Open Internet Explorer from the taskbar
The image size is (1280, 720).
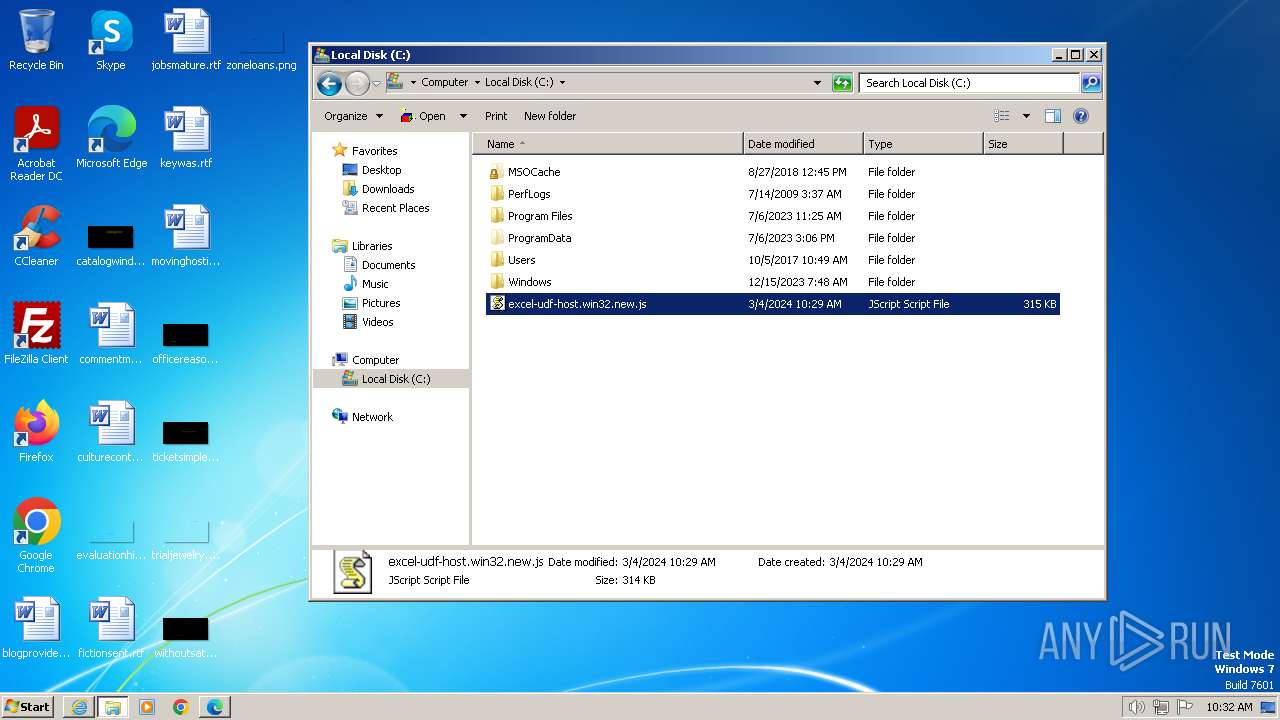(79, 707)
